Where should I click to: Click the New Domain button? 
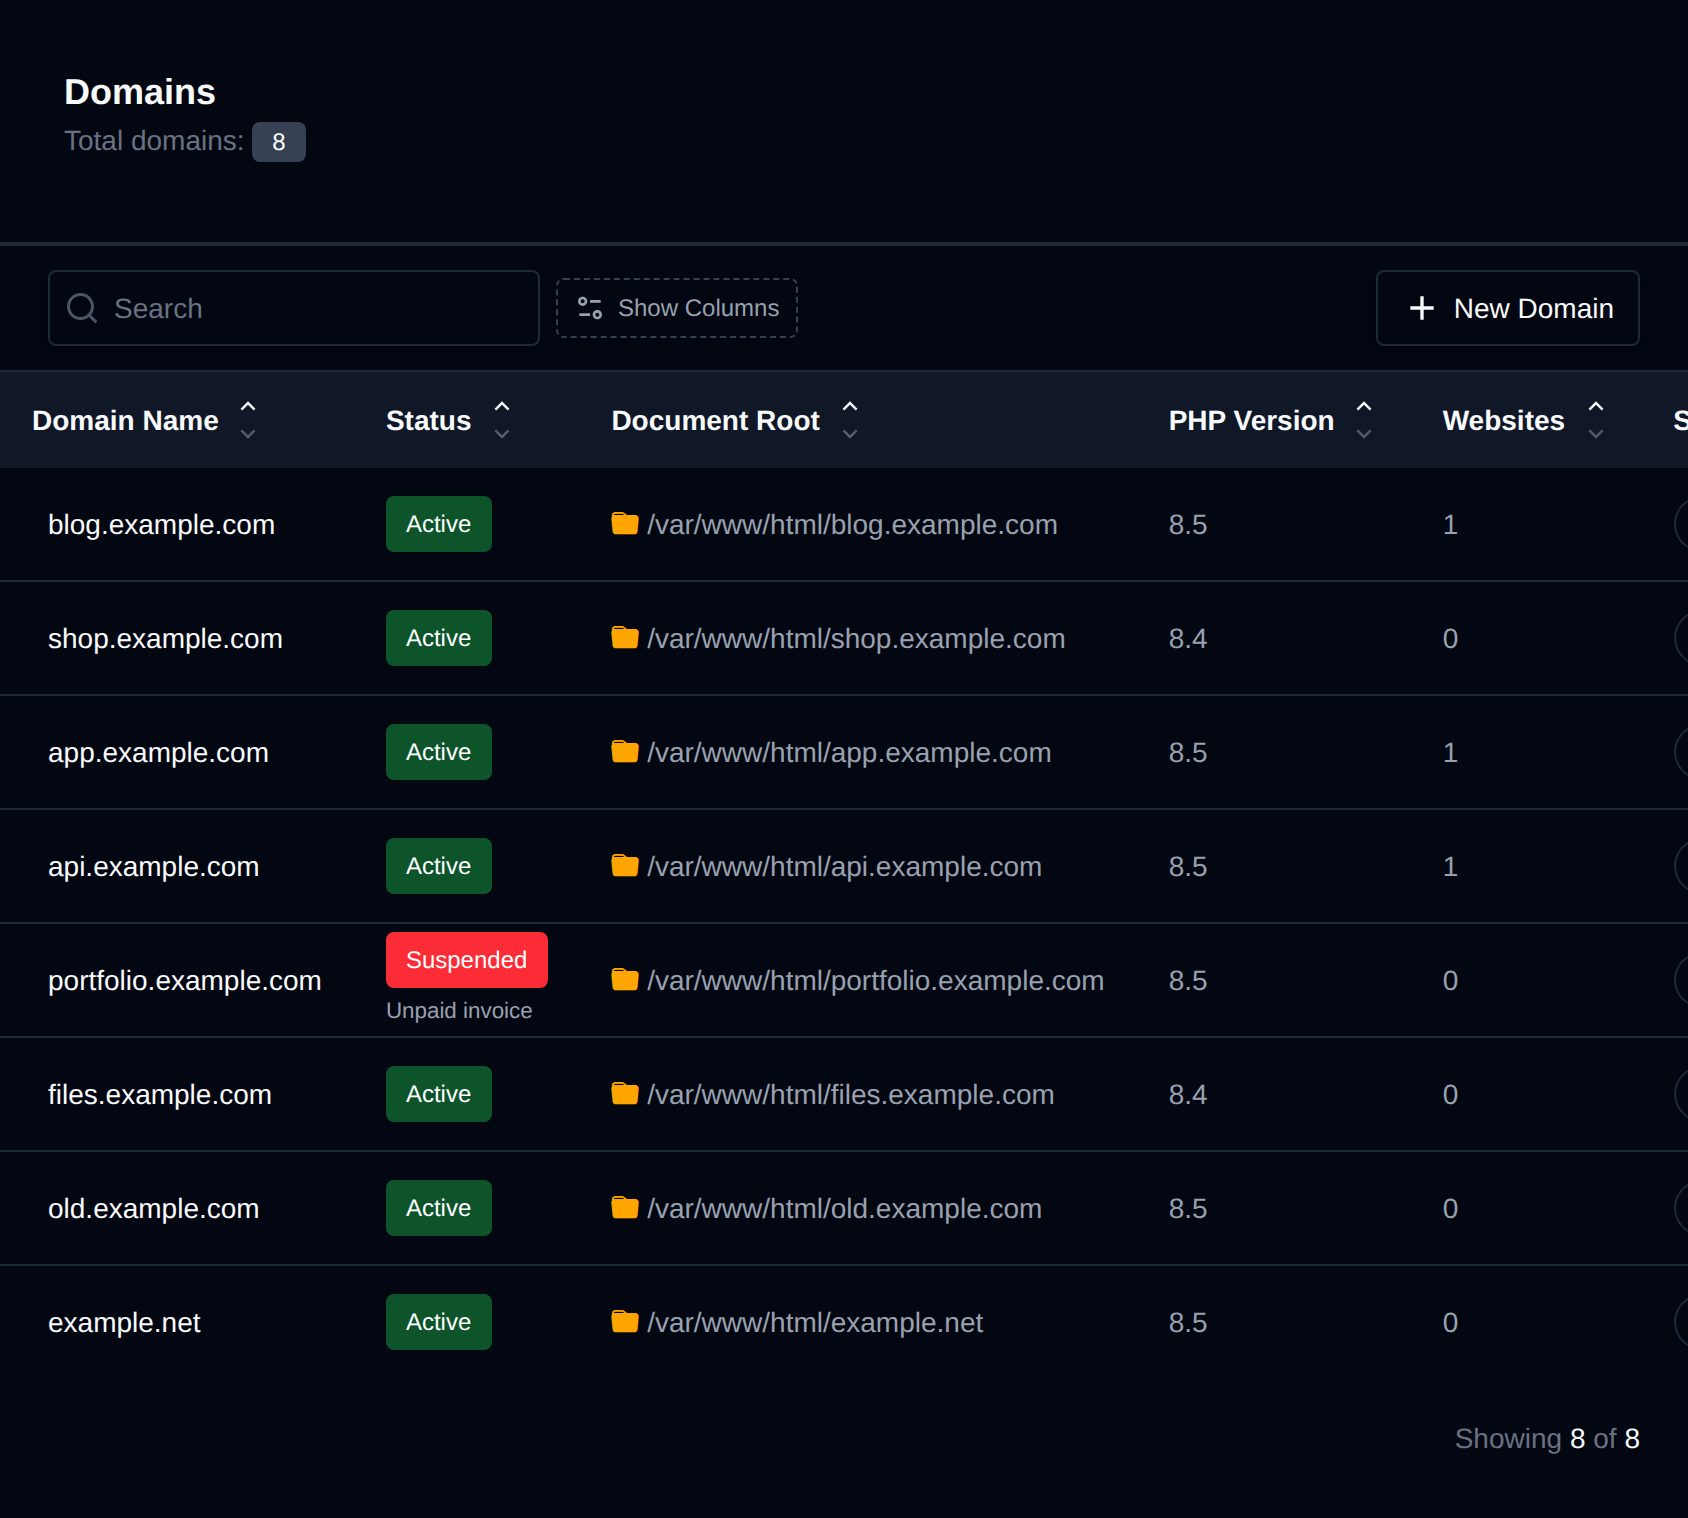1508,308
